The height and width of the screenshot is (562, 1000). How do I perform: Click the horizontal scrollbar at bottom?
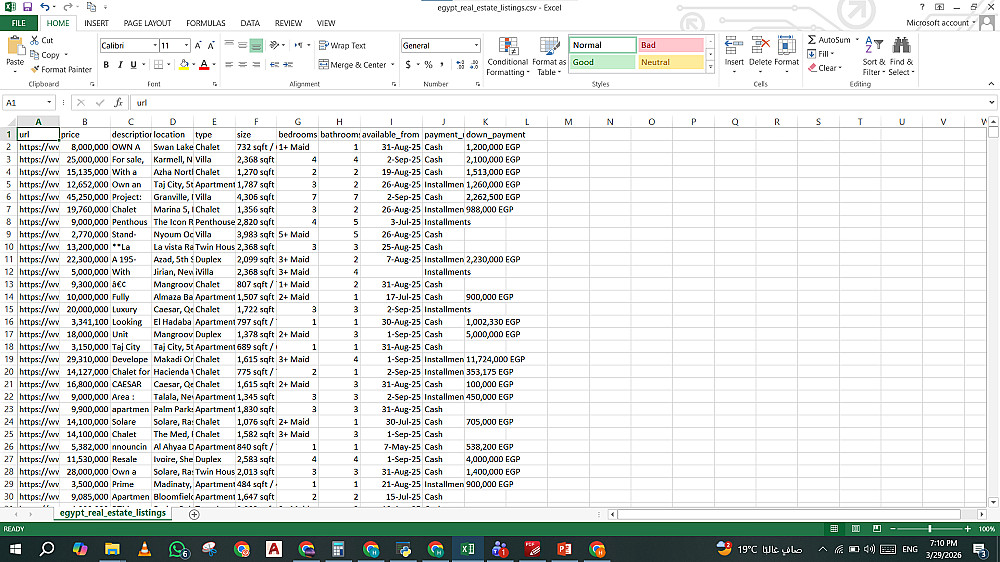point(790,514)
